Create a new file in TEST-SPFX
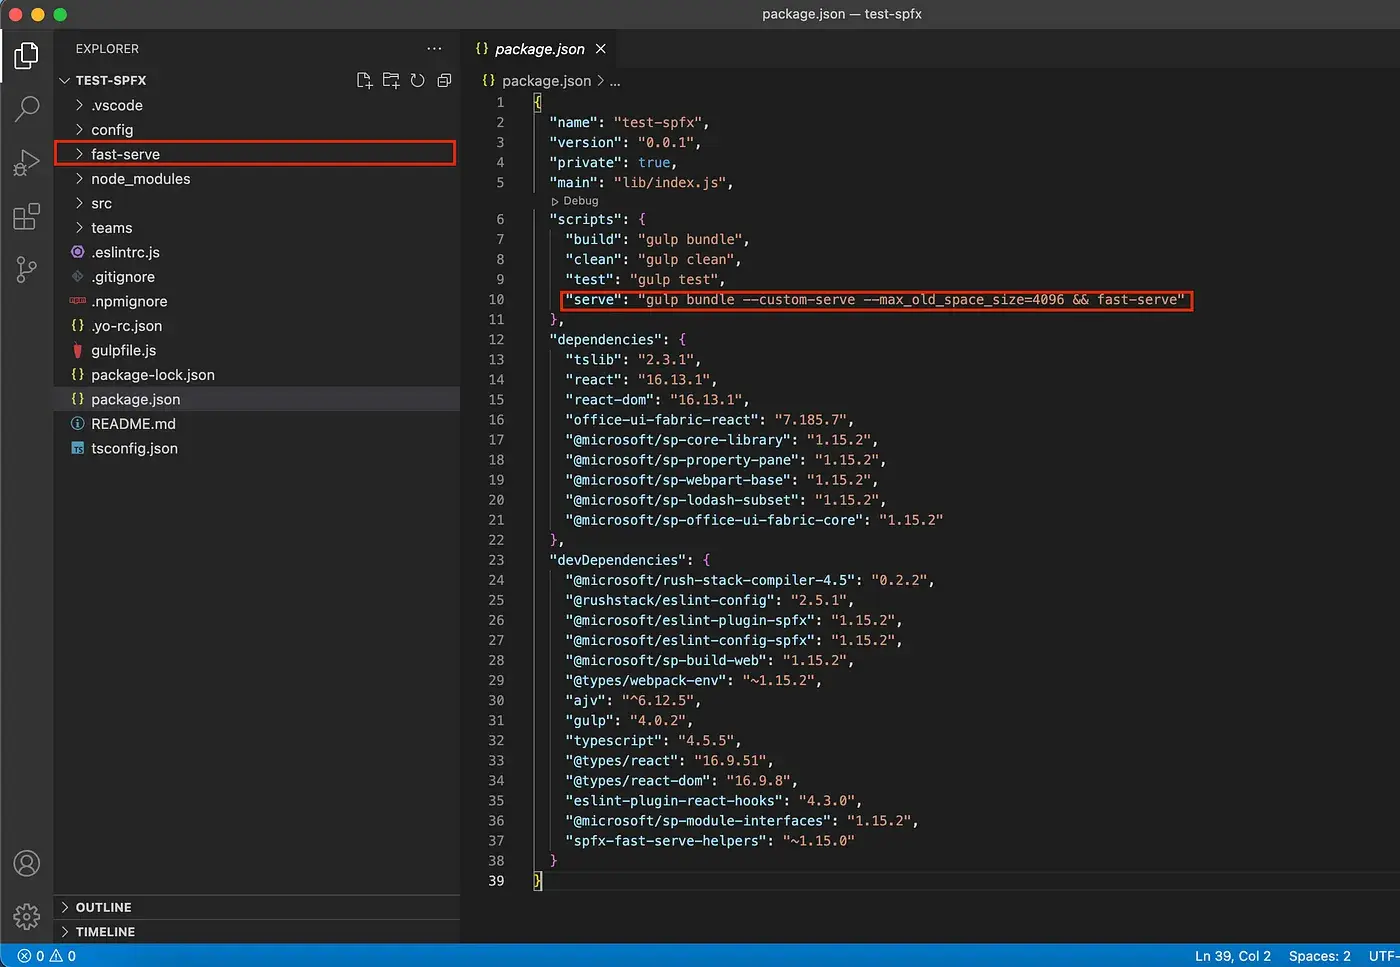The image size is (1400, 967). (365, 80)
